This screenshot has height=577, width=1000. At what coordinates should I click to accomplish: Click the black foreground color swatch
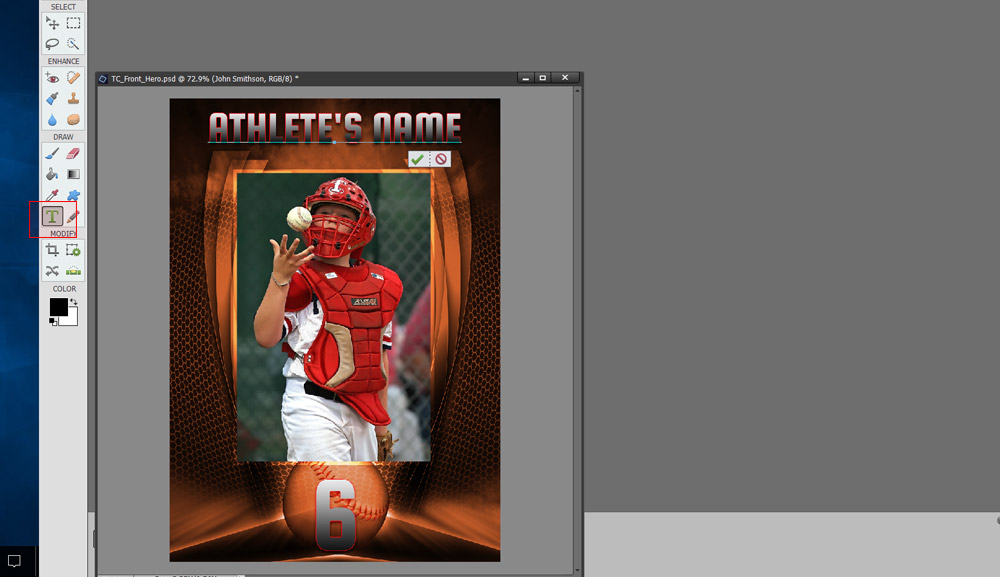pyautogui.click(x=58, y=307)
